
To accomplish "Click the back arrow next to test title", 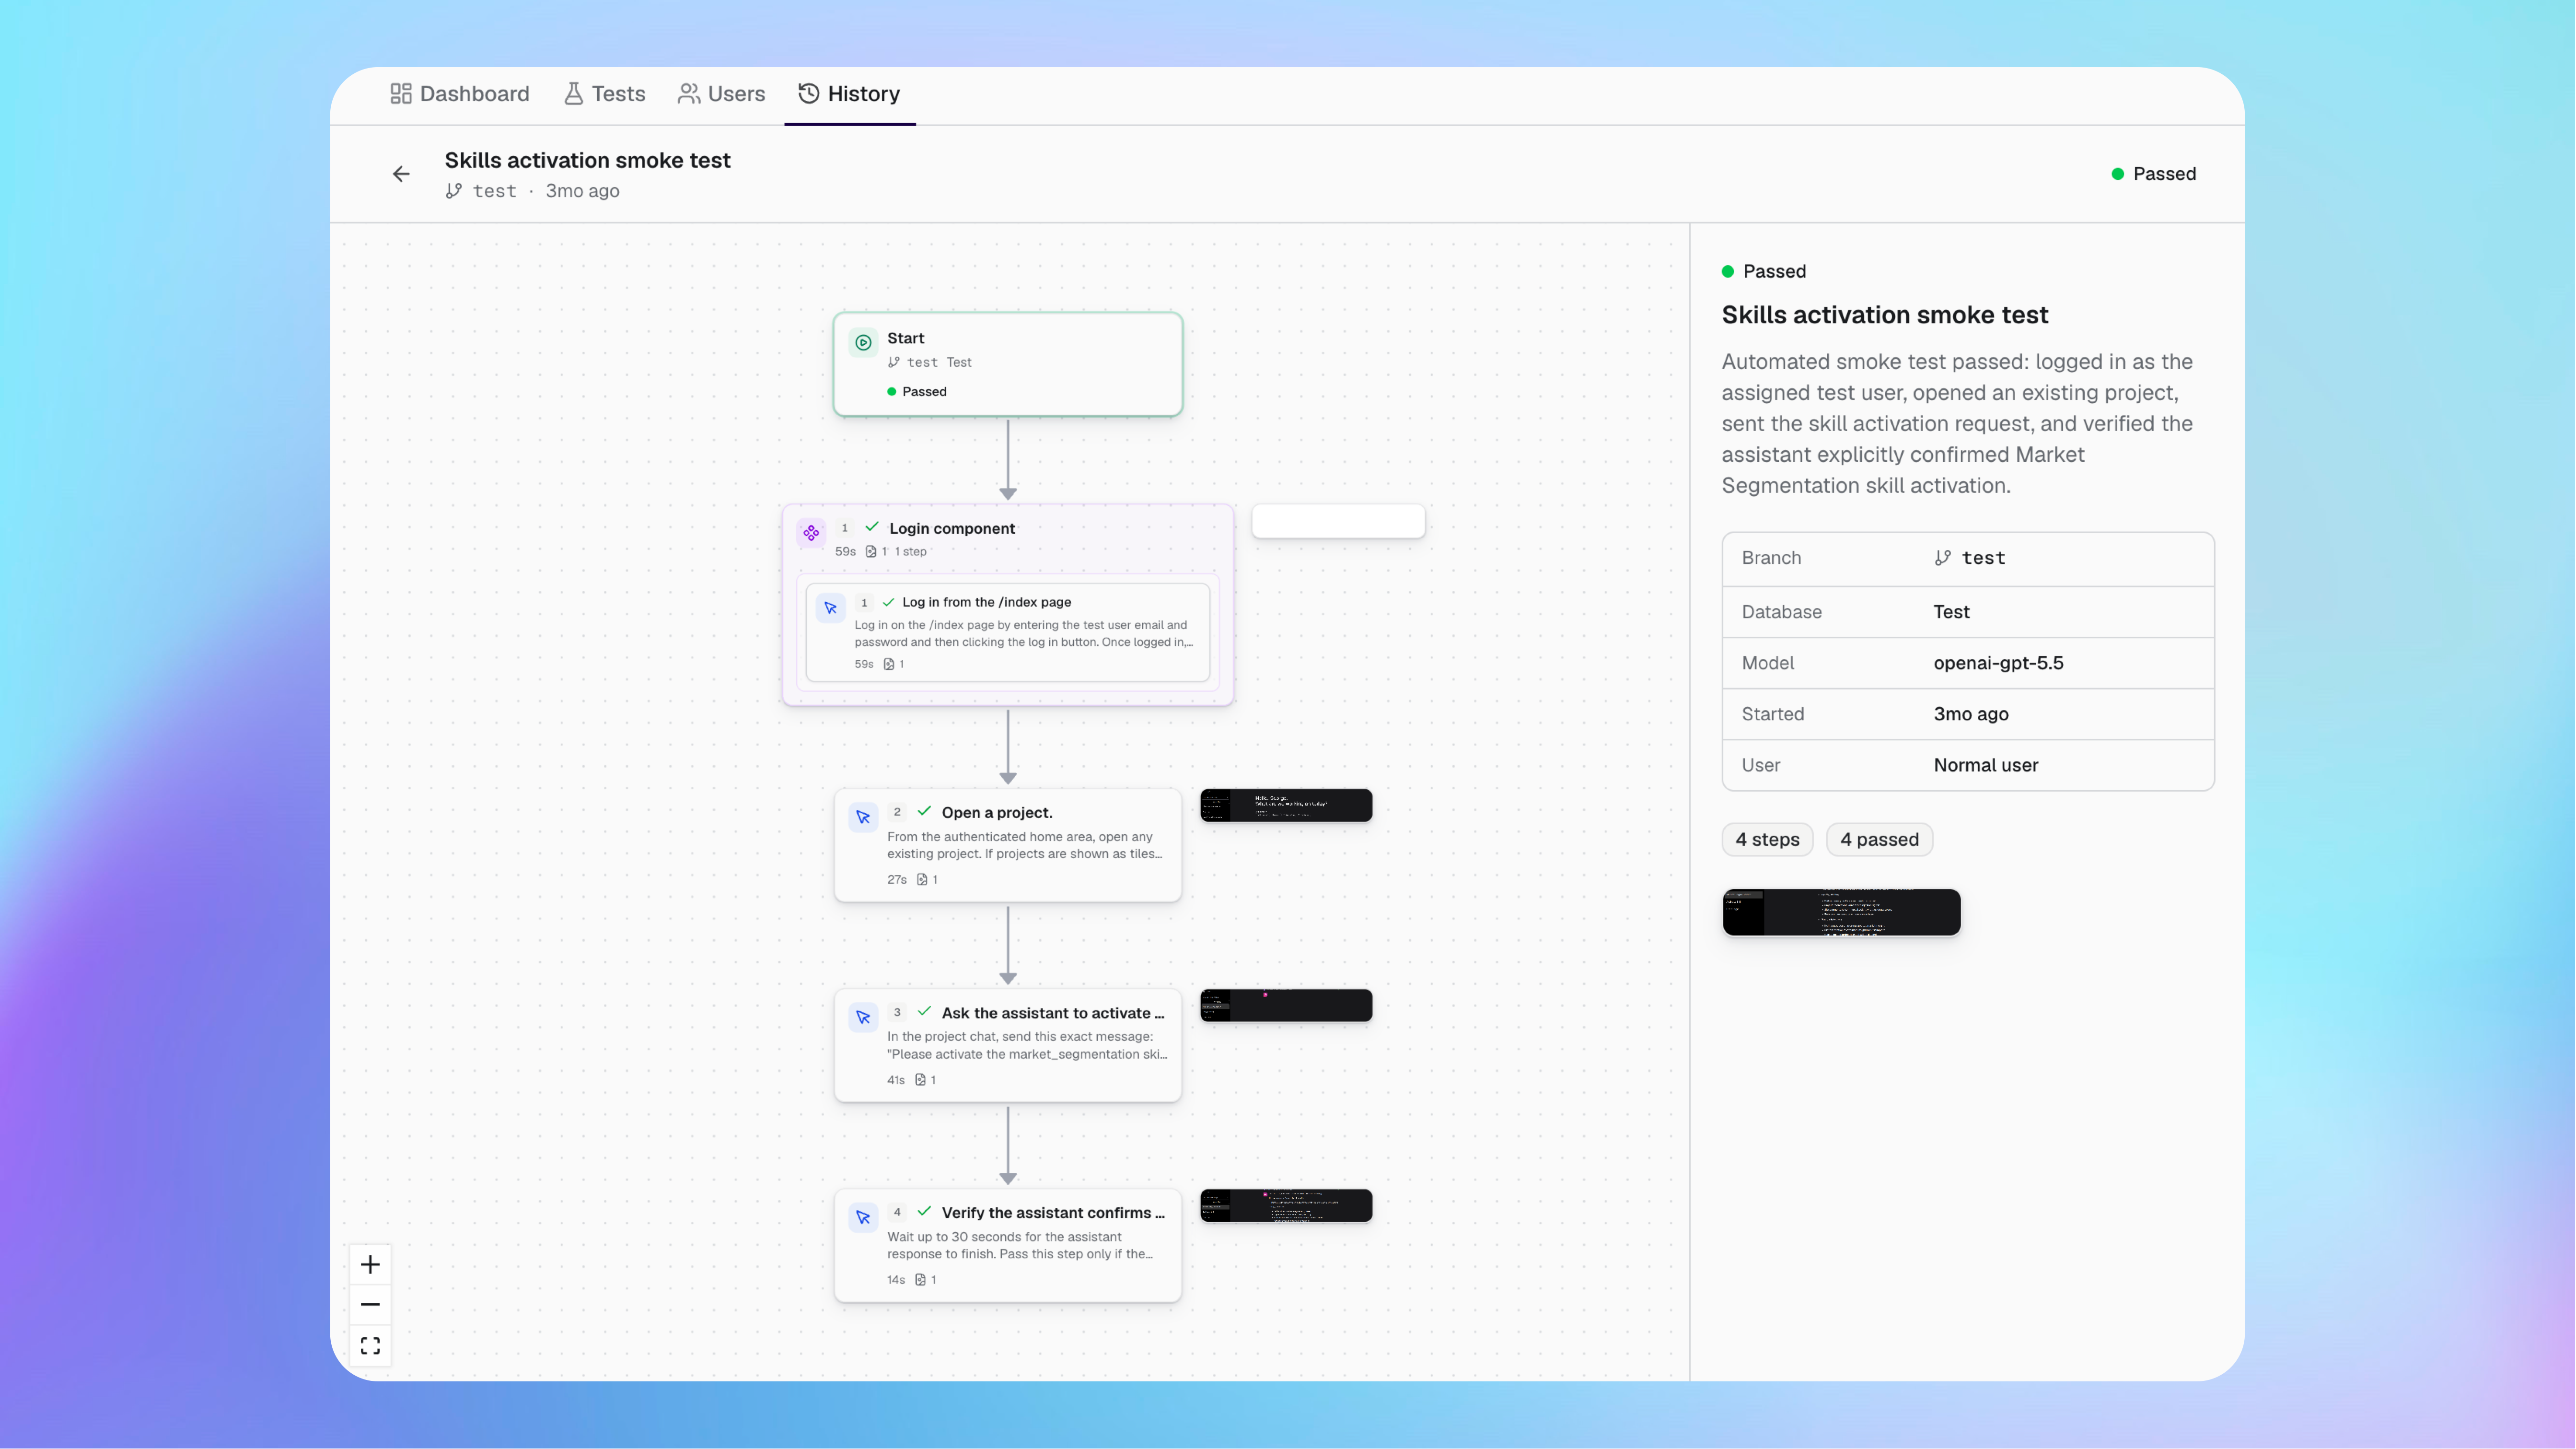I will [x=401, y=174].
